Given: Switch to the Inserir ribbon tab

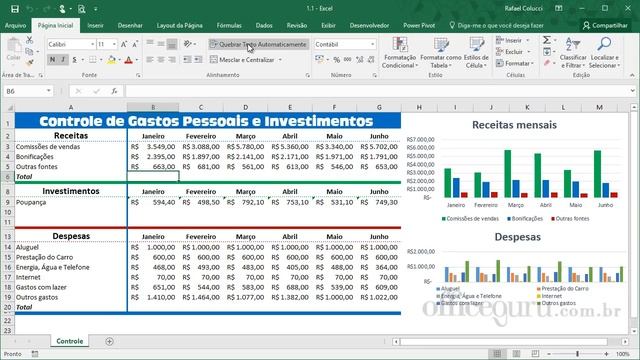Looking at the screenshot, I should click(x=95, y=25).
